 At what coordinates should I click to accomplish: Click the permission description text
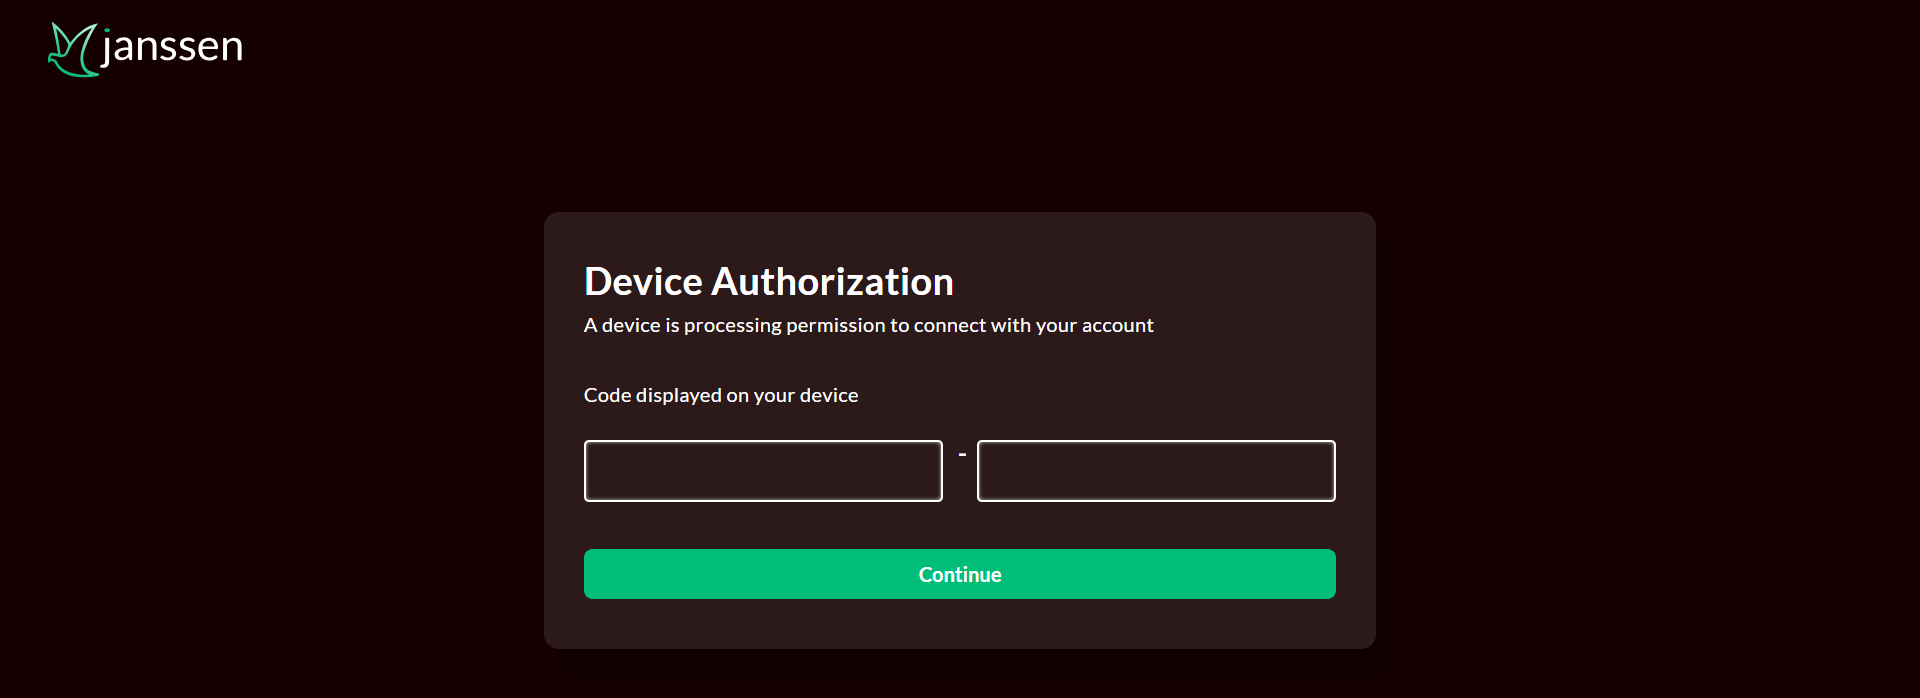point(868,325)
